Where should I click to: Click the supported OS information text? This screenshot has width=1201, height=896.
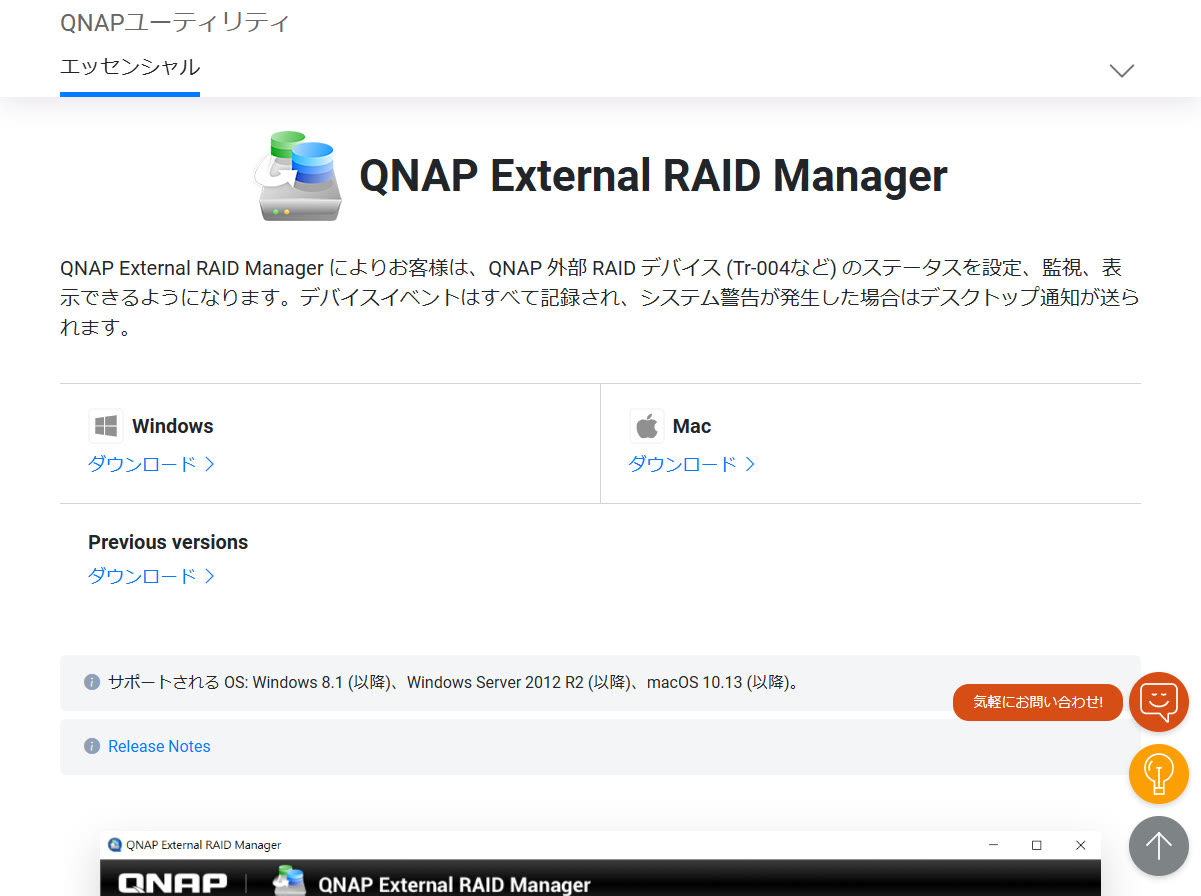(453, 683)
